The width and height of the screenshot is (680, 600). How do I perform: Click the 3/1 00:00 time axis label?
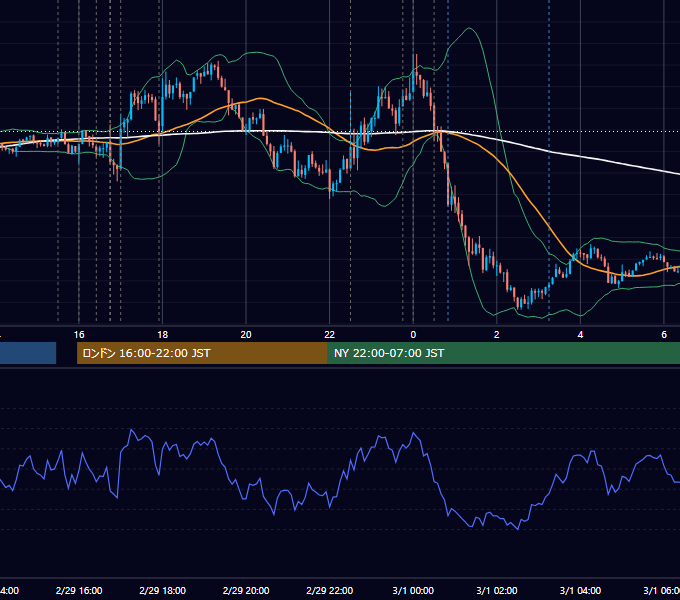pos(413,590)
